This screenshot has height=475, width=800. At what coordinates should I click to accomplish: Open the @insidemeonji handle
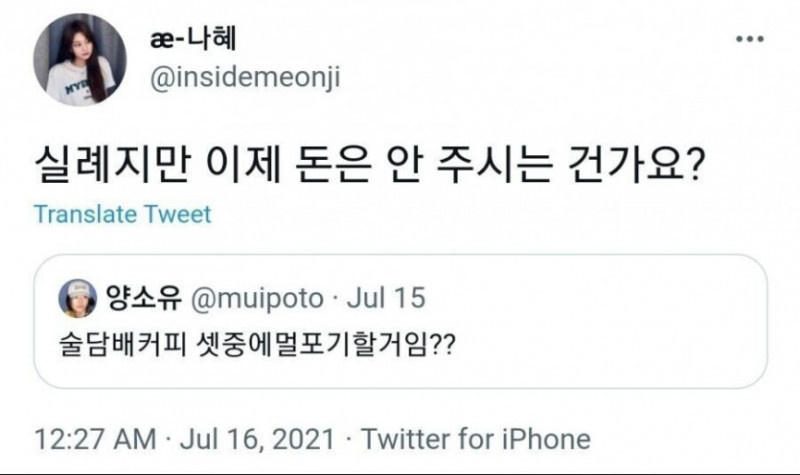click(x=244, y=79)
